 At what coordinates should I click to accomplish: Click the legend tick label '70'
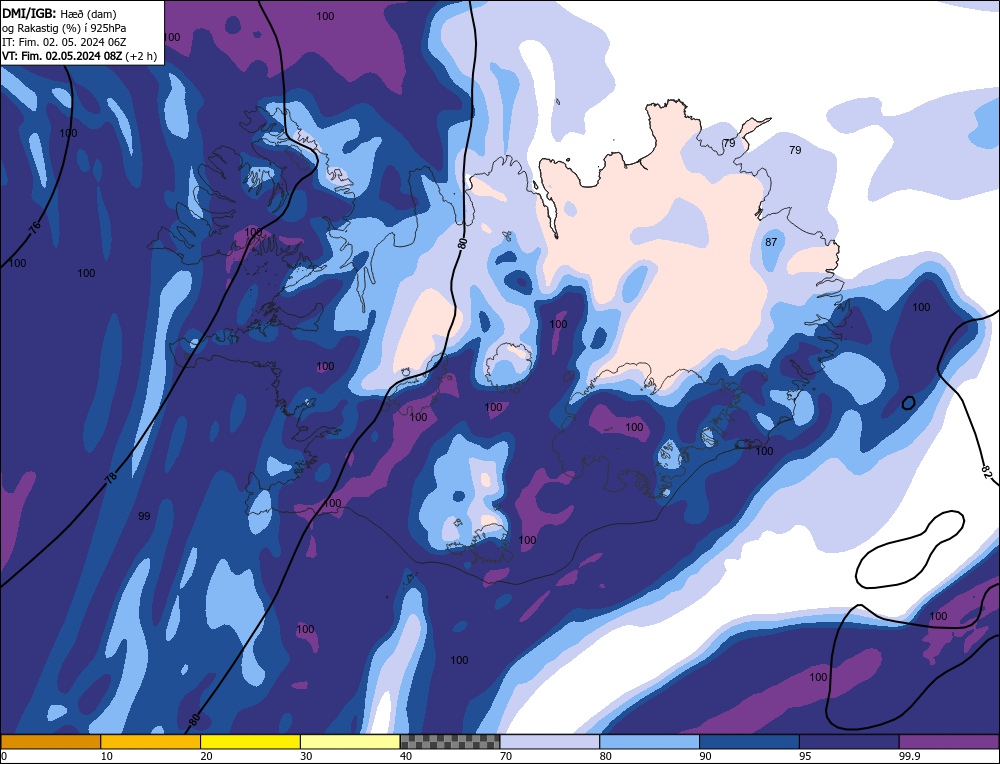(x=506, y=757)
